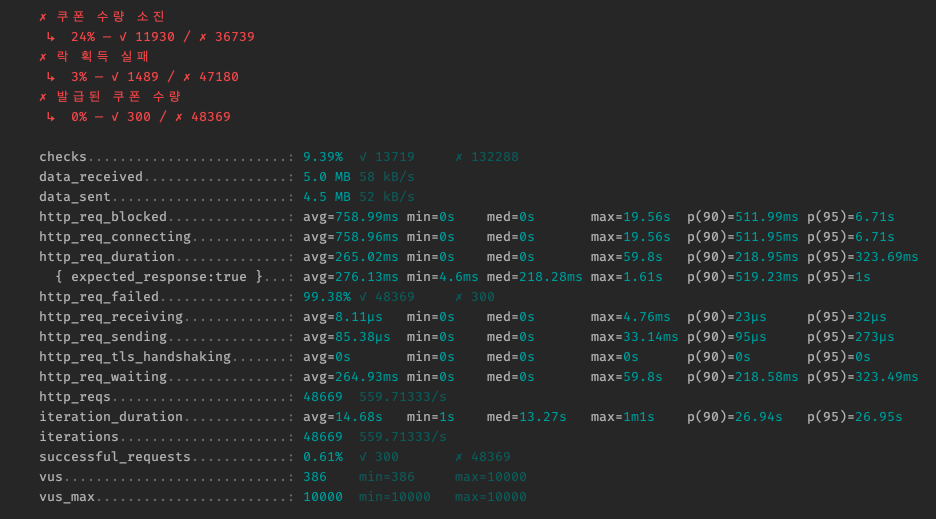
Task: Select the successful_requests value 0.61%
Action: pos(323,457)
